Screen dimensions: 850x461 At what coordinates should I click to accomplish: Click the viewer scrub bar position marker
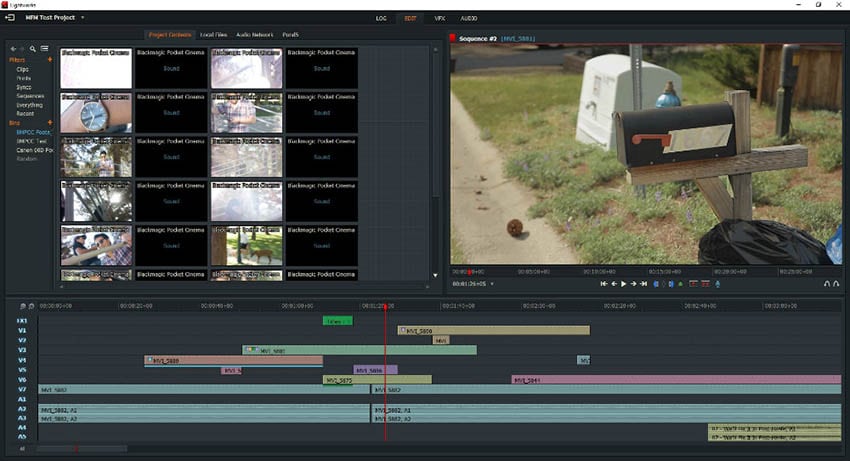tap(469, 272)
